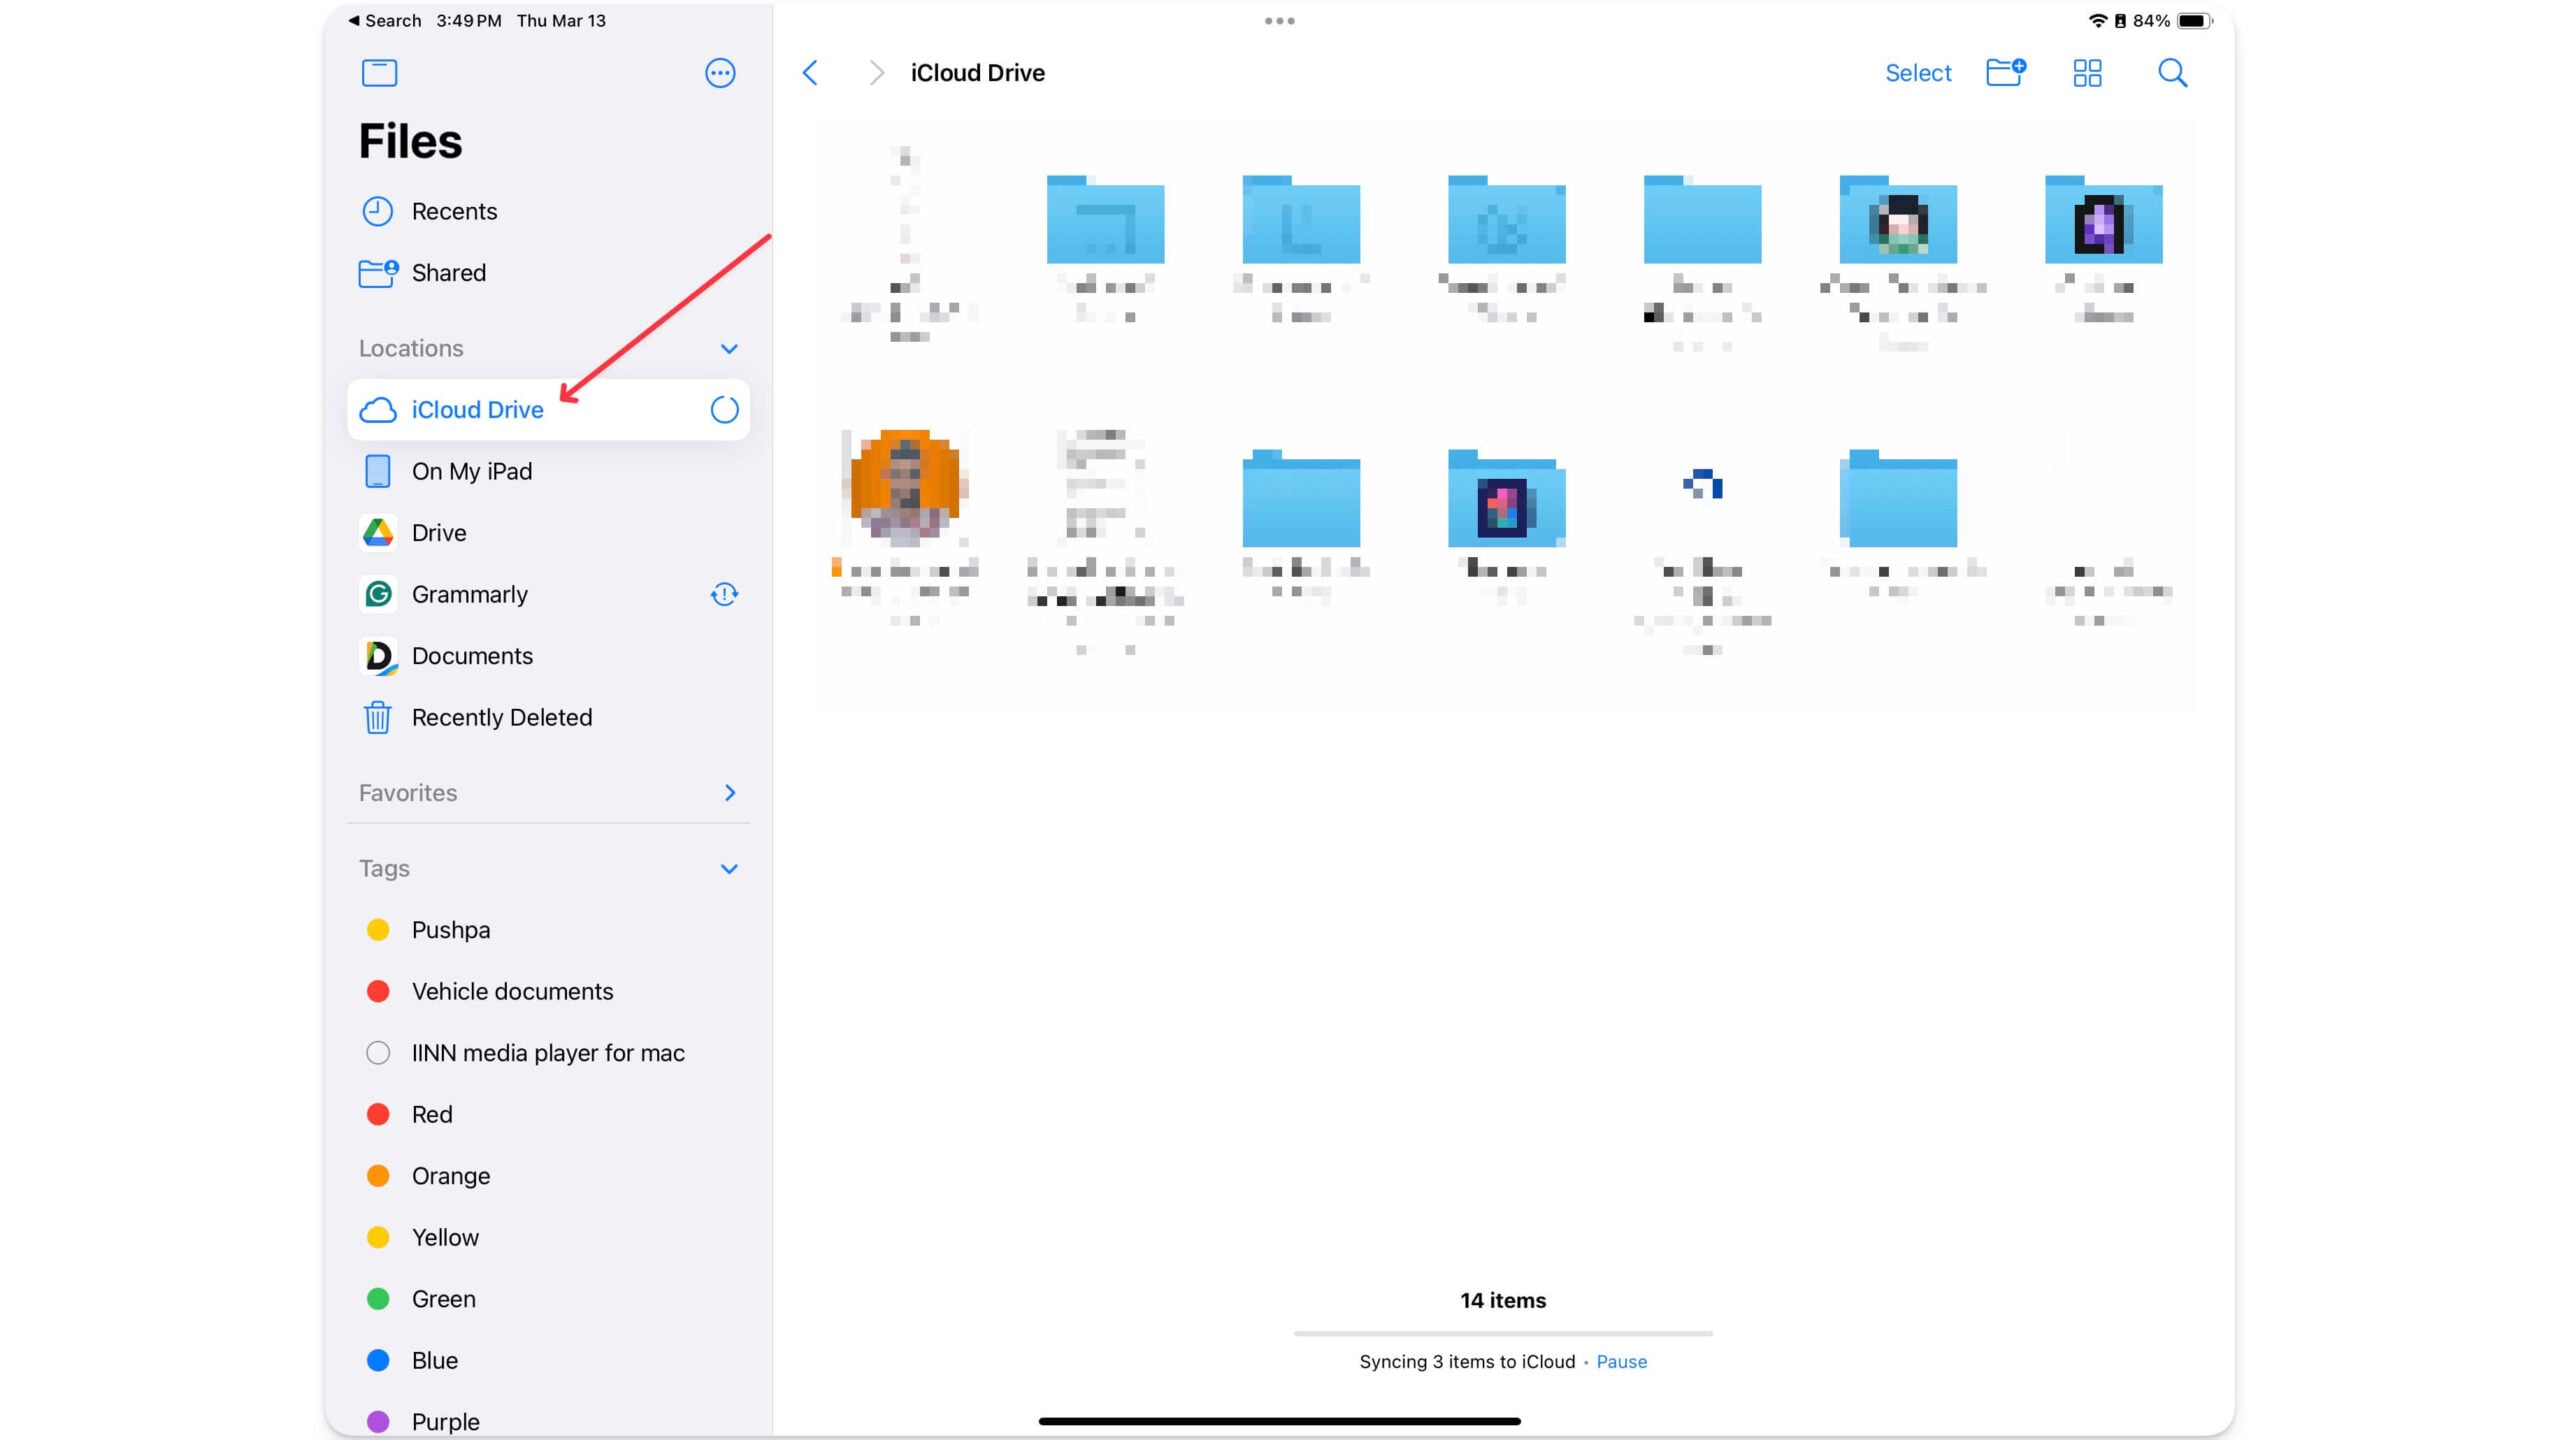The image size is (2560, 1440).
Task: Pause the iCloud syncing
Action: pos(1621,1362)
